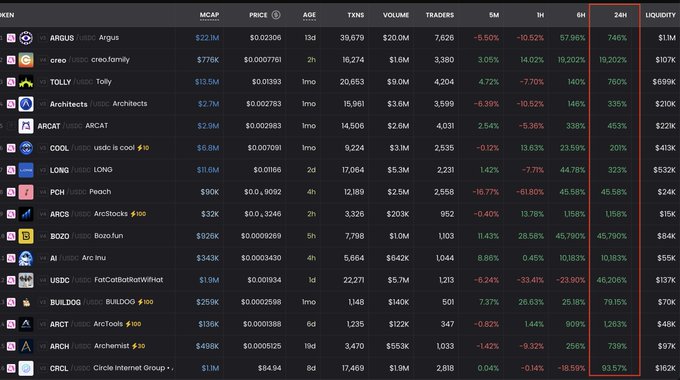Open the ARGUS token name link
Viewport: 680px width, 380px height.
click(62, 38)
